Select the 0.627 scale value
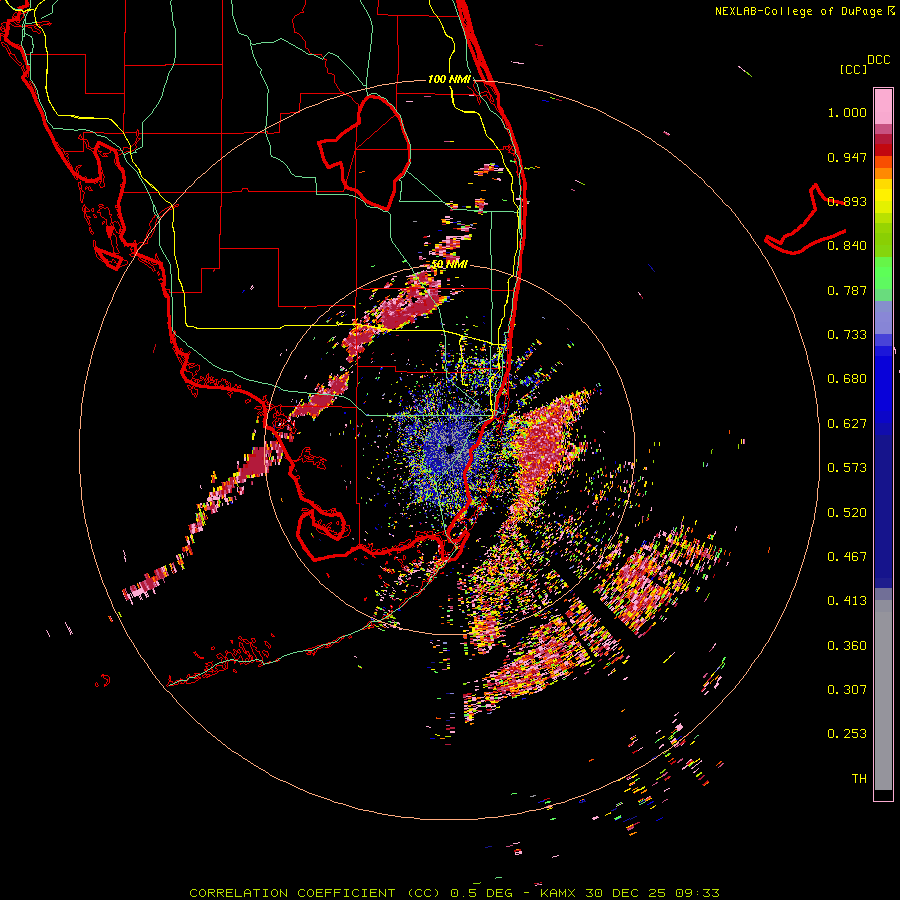Screen dimensions: 900x900 click(847, 424)
